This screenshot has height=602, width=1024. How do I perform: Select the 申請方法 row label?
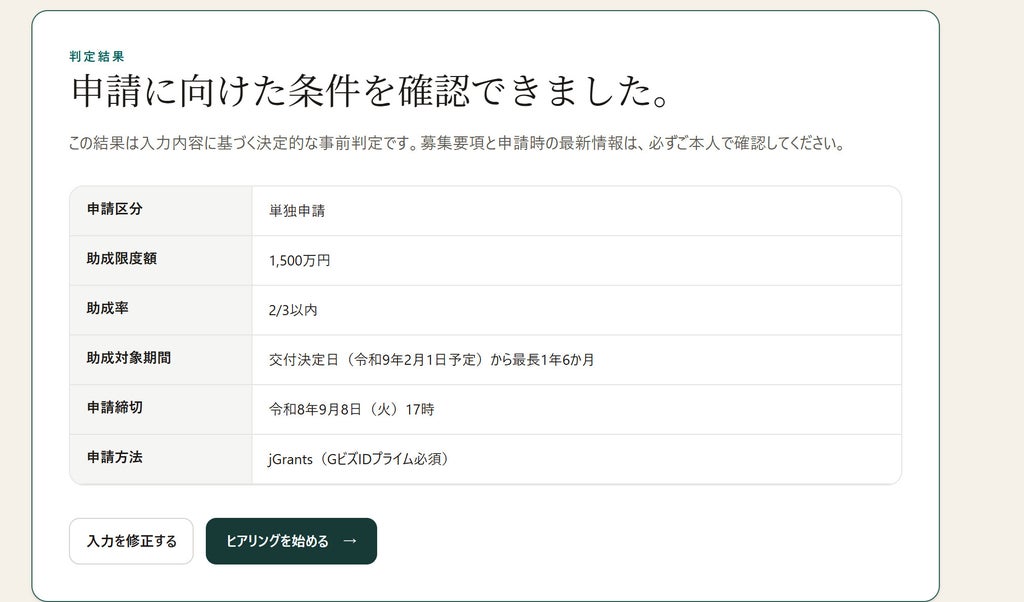[114, 457]
